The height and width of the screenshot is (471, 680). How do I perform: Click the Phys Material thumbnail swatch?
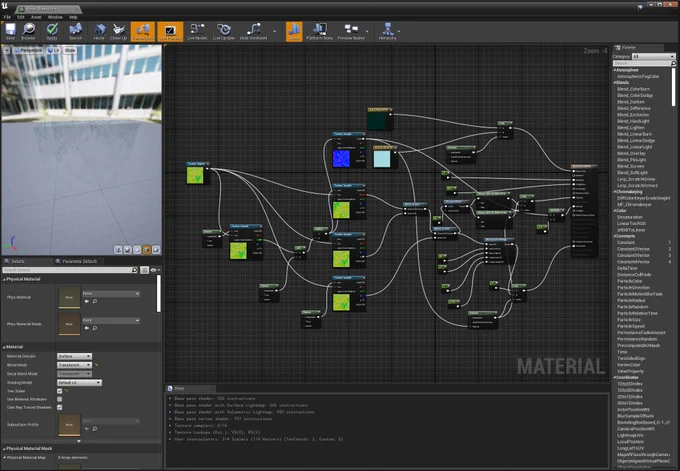pyautogui.click(x=69, y=298)
